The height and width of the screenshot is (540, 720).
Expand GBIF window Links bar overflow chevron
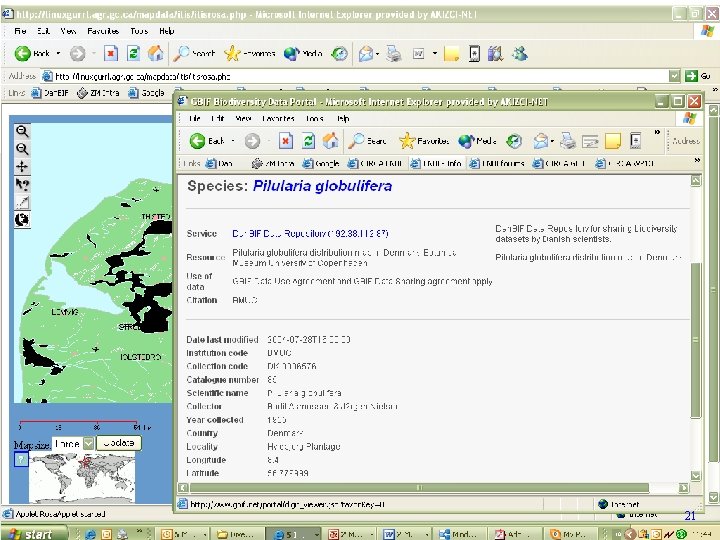[697, 160]
